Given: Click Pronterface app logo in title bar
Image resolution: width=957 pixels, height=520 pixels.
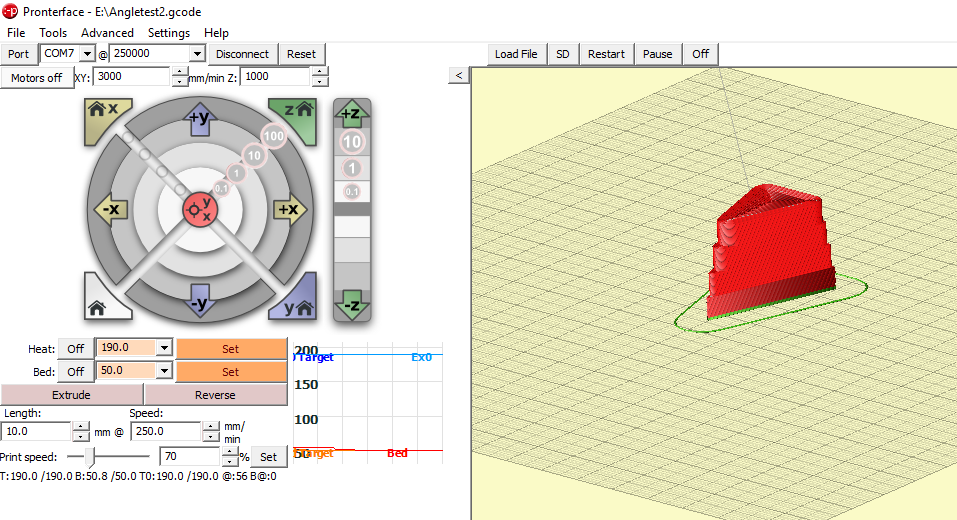Looking at the screenshot, I should point(10,12).
